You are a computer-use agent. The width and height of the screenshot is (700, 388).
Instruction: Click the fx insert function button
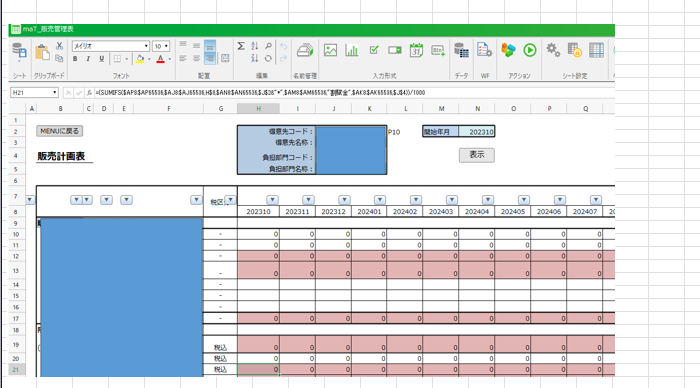click(x=89, y=93)
